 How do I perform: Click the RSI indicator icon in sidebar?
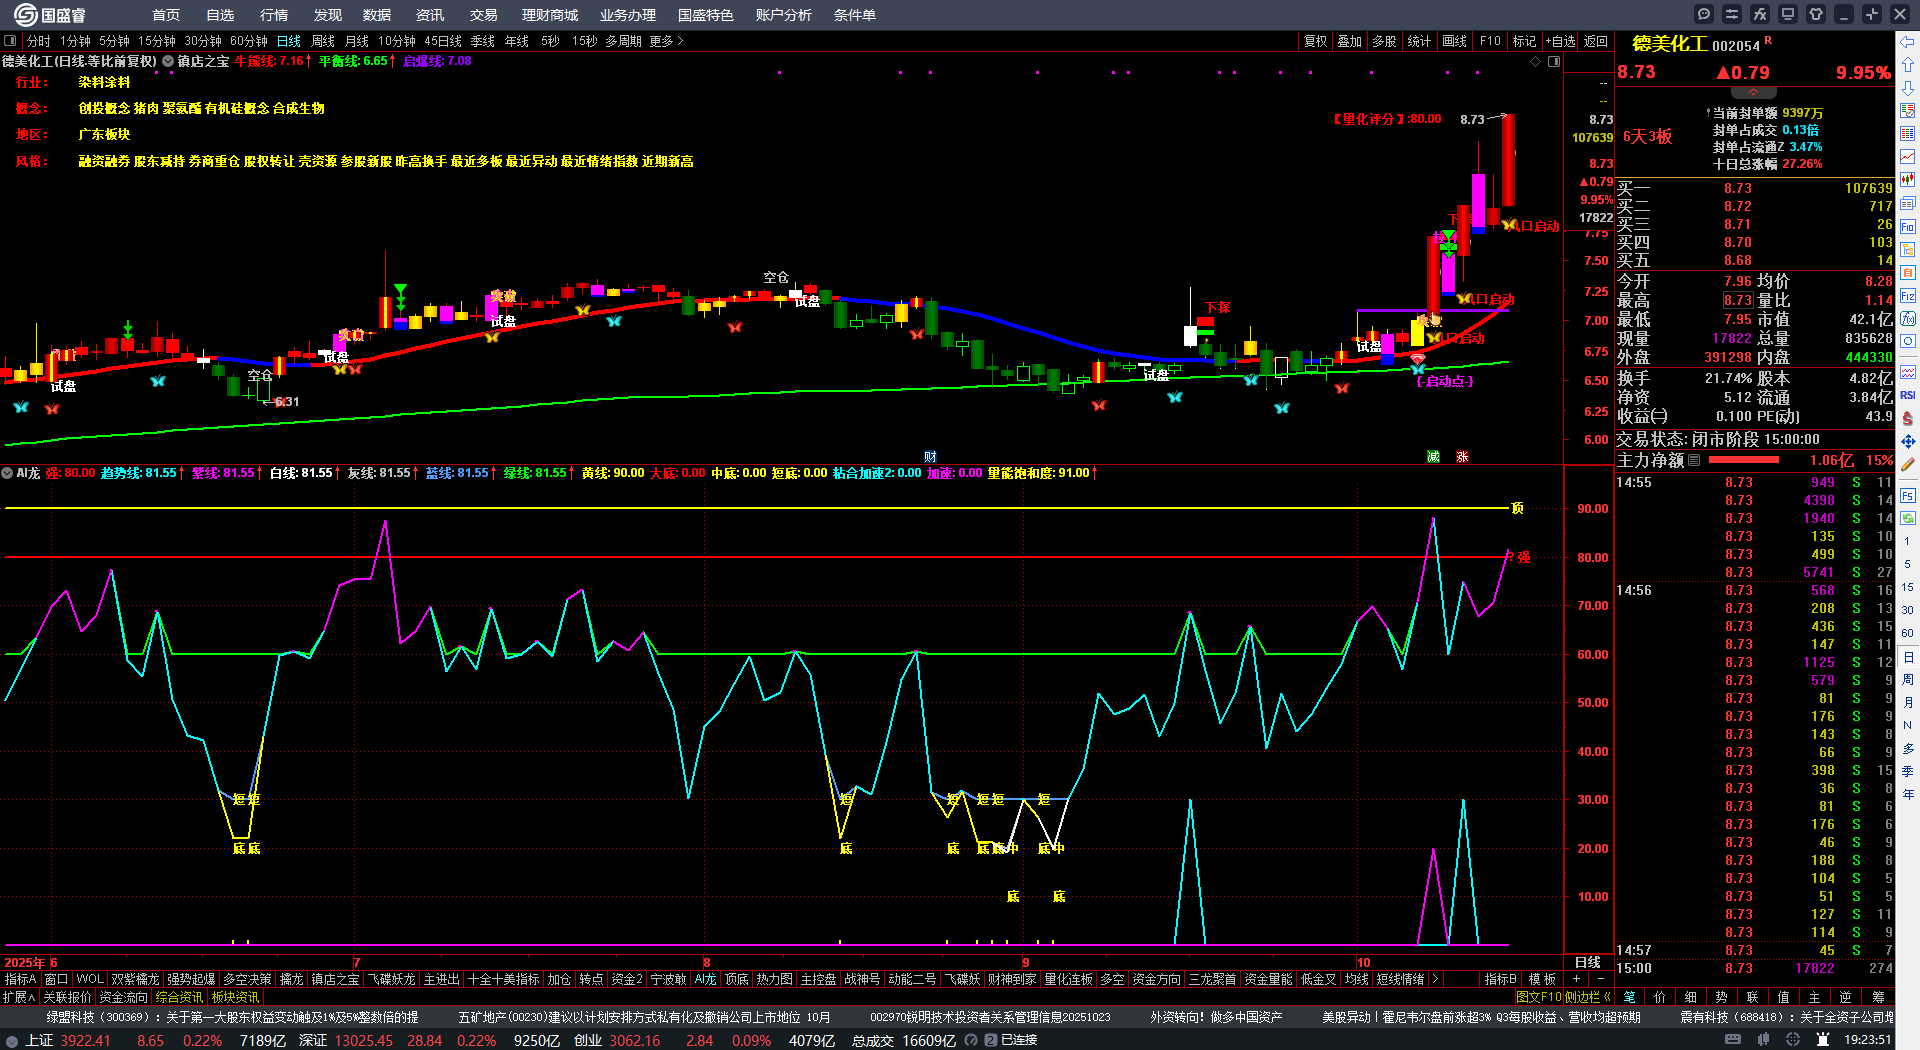click(1908, 395)
